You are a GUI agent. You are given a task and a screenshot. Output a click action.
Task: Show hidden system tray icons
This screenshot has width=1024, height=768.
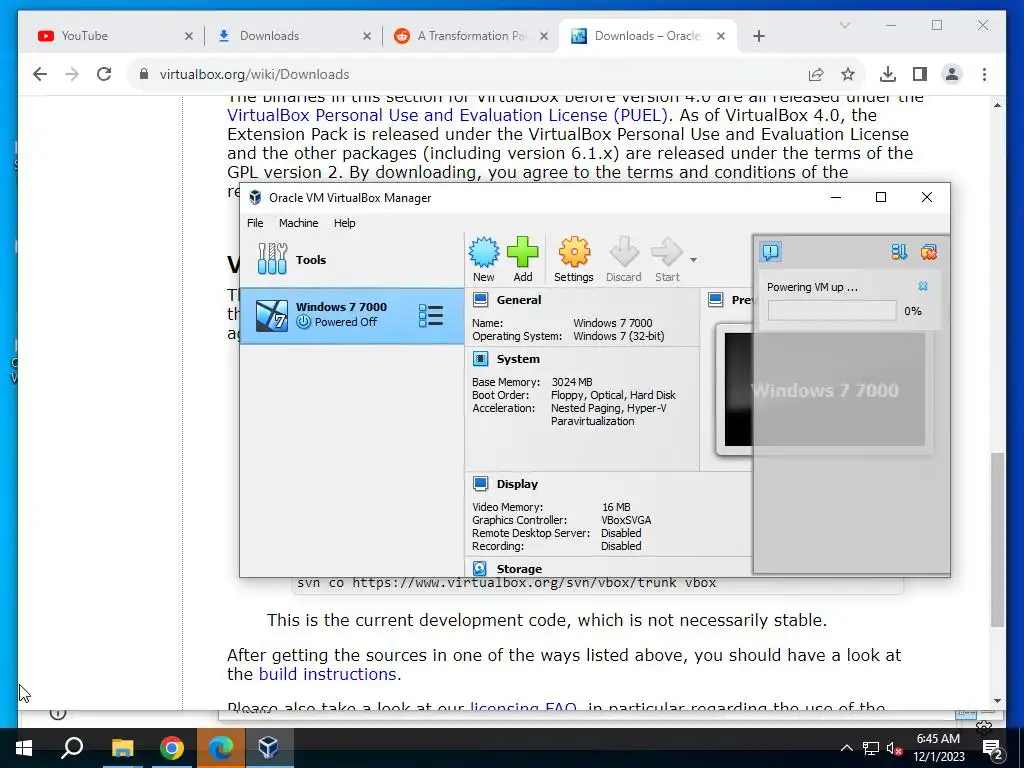pyautogui.click(x=846, y=748)
